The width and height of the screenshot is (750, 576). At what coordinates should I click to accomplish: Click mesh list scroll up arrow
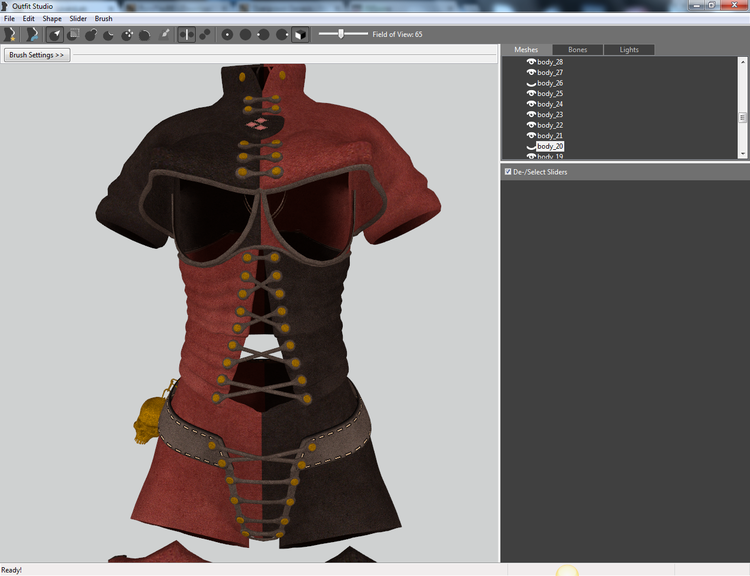(742, 62)
